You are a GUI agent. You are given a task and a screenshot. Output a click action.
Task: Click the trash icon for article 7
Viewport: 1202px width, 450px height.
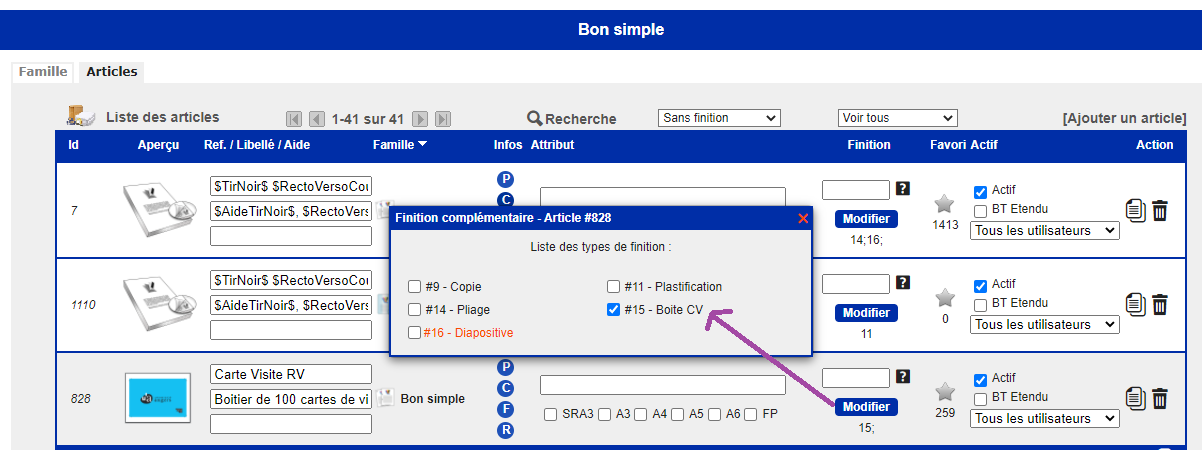(1160, 211)
